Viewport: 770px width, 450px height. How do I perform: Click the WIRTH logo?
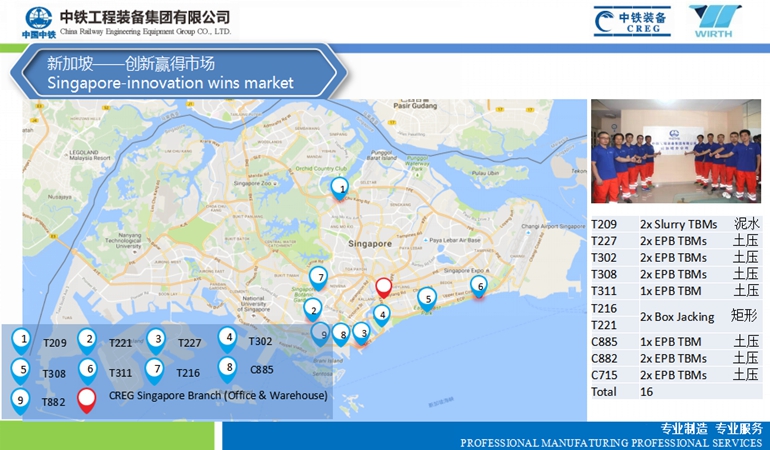(714, 21)
